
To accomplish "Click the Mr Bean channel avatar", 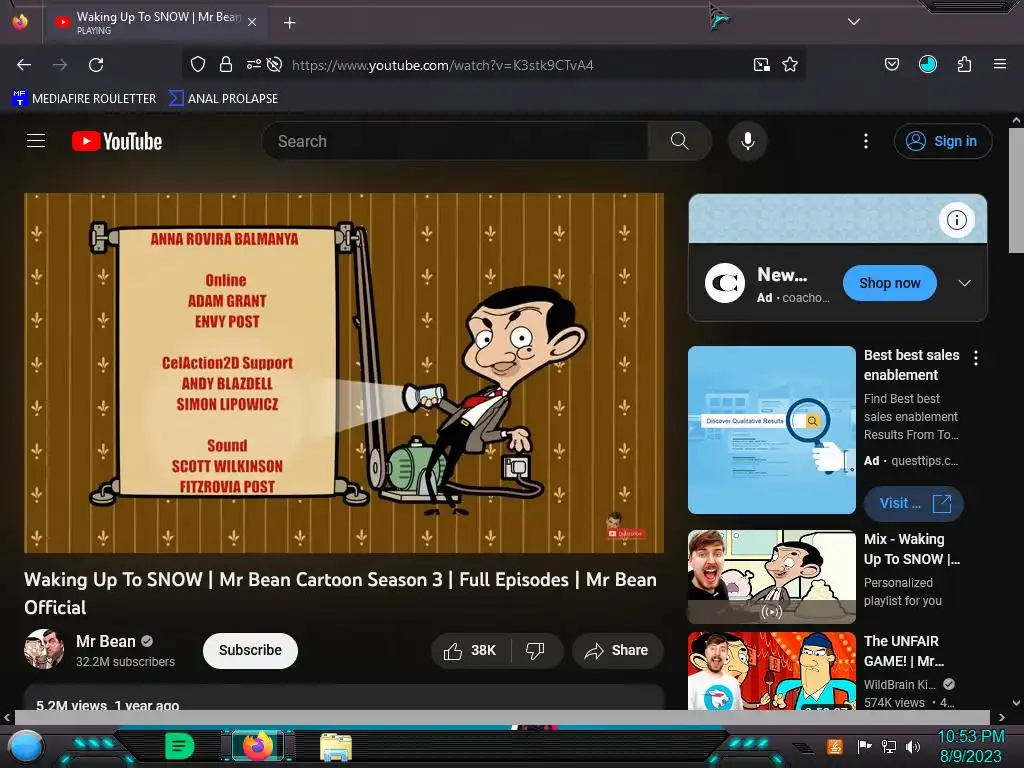I will point(44,649).
